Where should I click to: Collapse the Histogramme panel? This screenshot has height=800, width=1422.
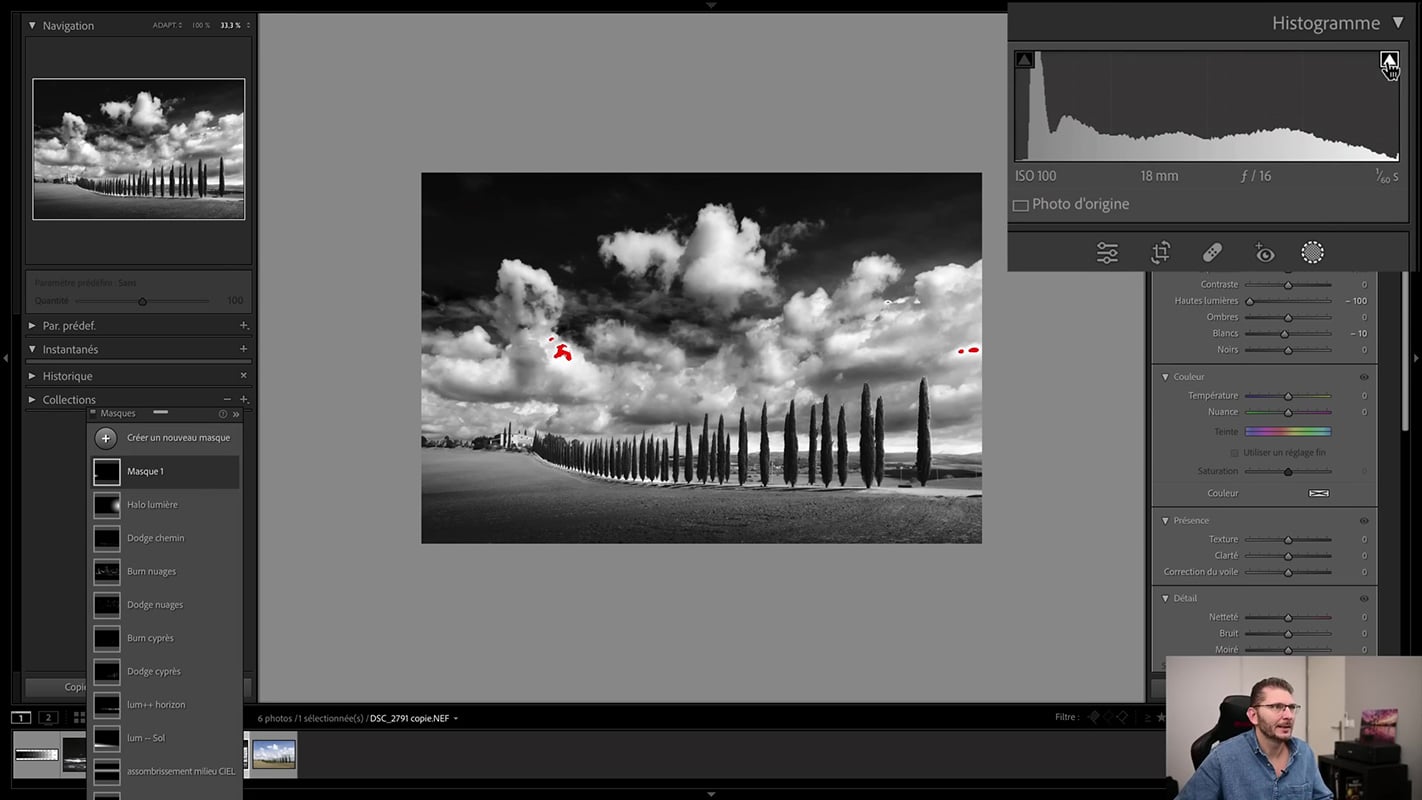pyautogui.click(x=1398, y=23)
